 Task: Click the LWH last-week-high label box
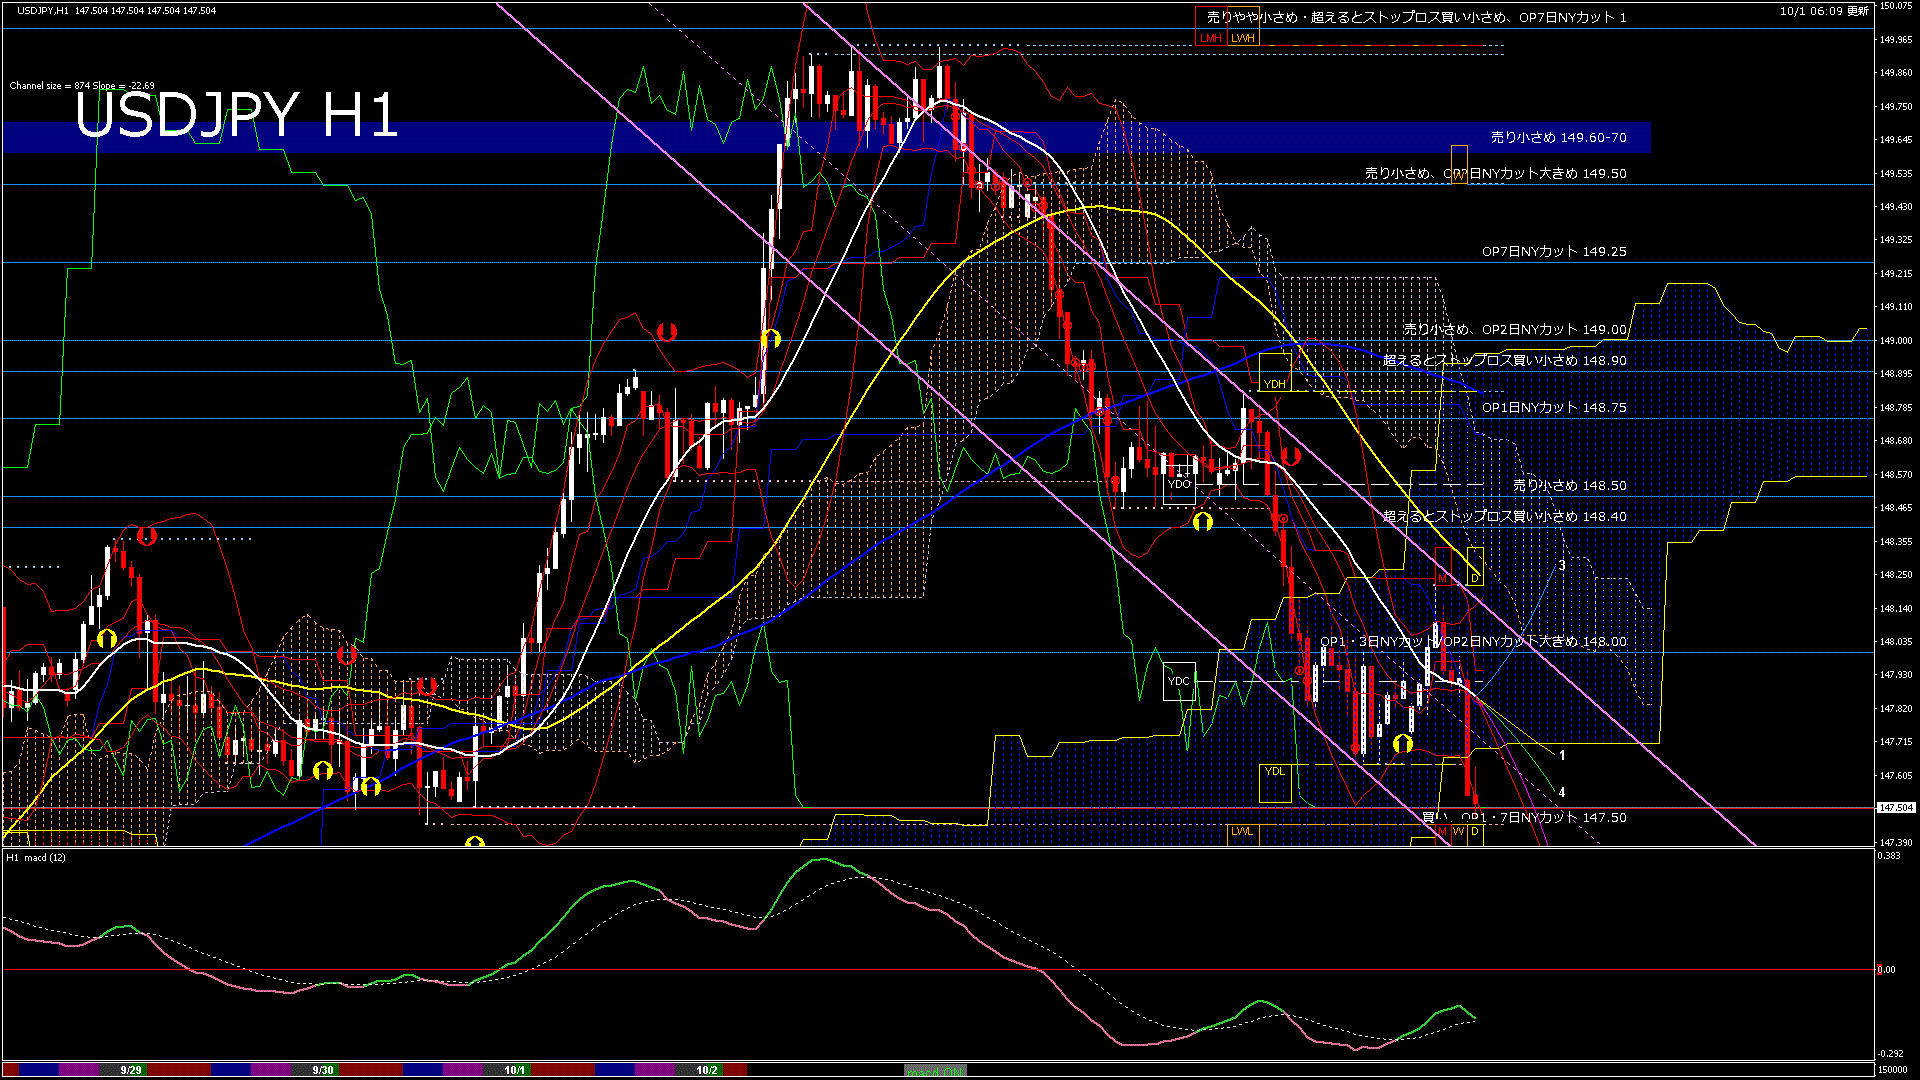[1243, 38]
